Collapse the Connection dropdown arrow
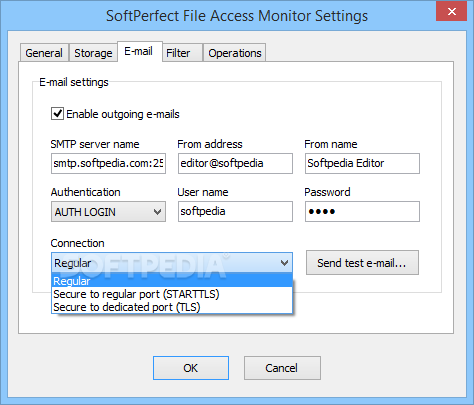 [x=284, y=263]
